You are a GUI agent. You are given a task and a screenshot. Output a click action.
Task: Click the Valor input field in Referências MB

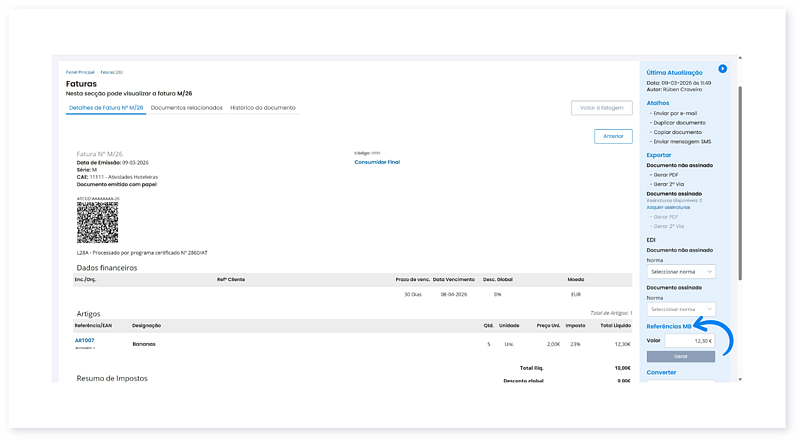(x=690, y=341)
